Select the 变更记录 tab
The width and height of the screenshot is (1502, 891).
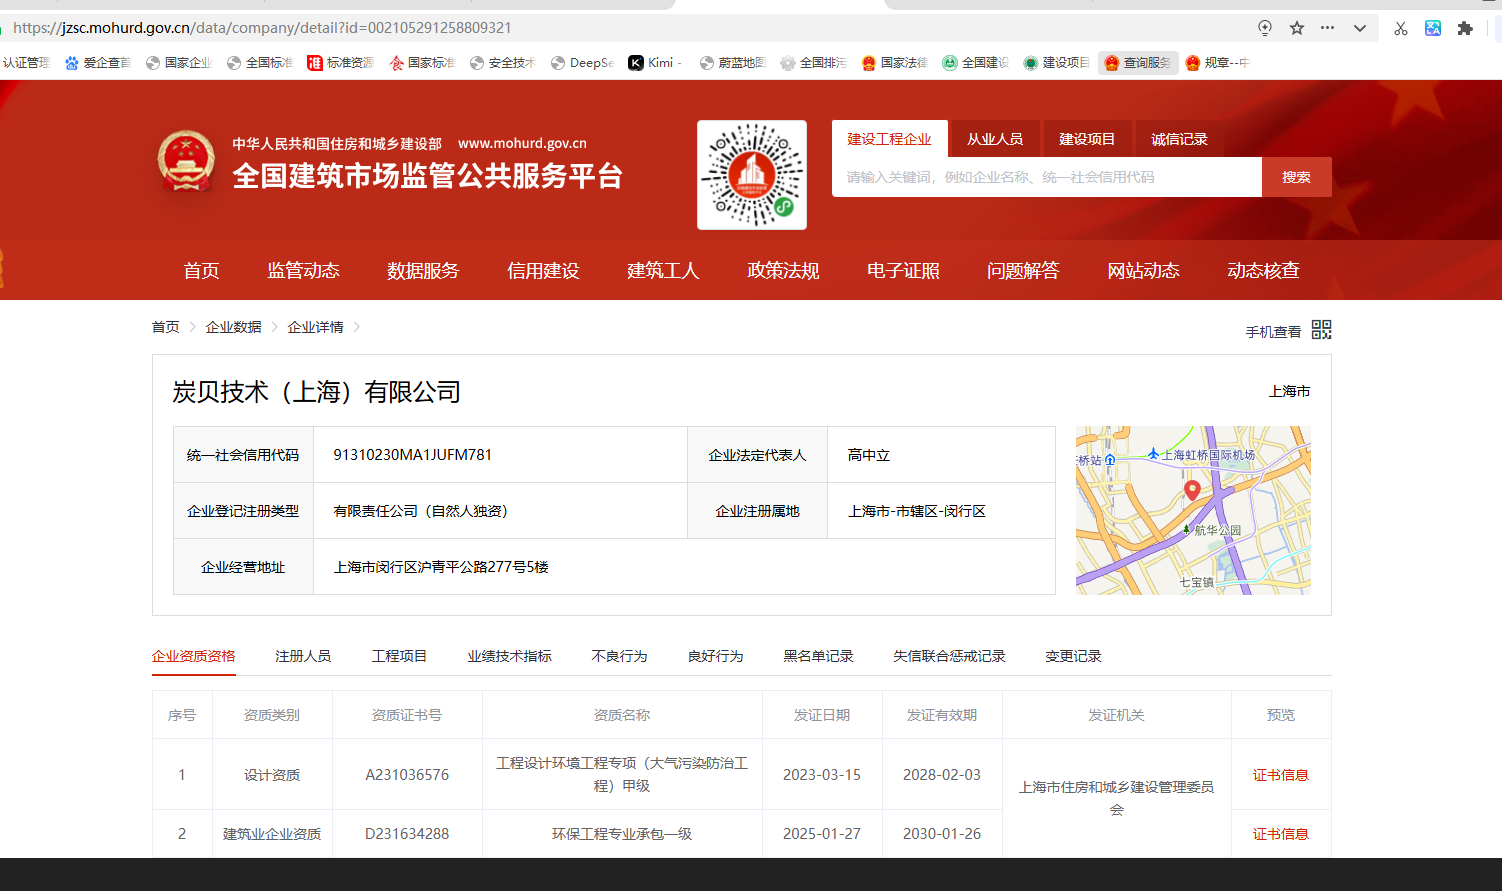pos(1073,656)
